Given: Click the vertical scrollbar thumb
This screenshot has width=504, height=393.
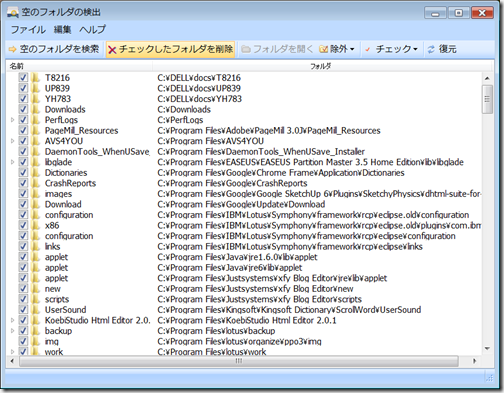Looking at the screenshot, I should tap(487, 99).
